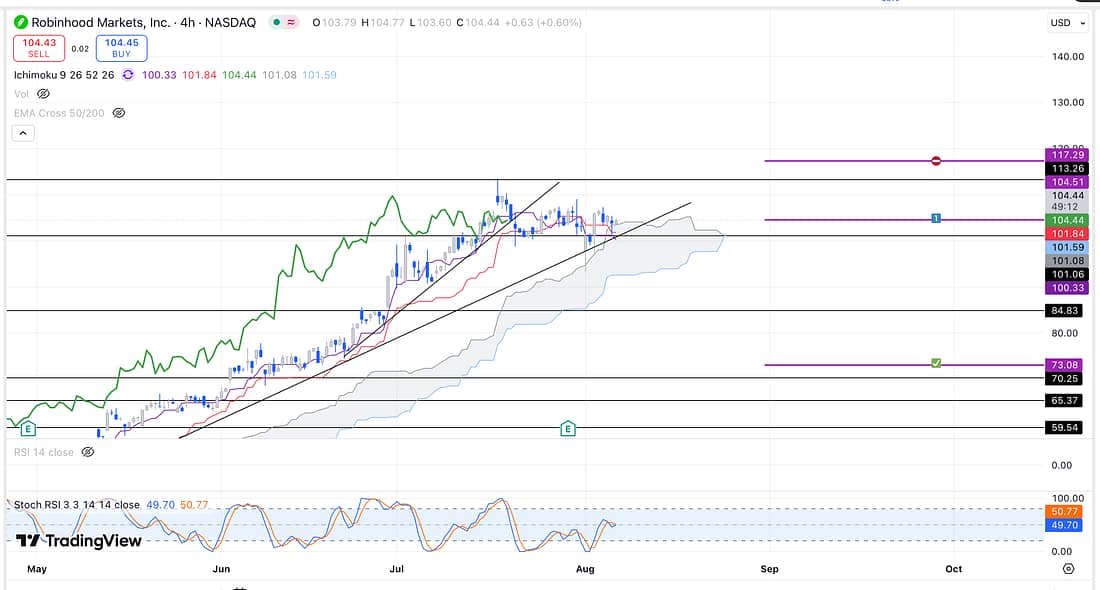Open chart settings gear at bottom right
This screenshot has height=590, width=1100.
pyautogui.click(x=1068, y=568)
